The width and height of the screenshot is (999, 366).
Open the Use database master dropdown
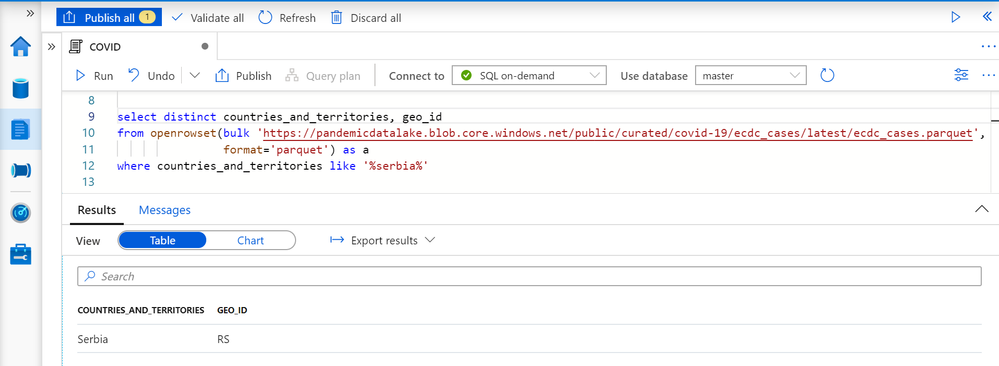[x=751, y=75]
